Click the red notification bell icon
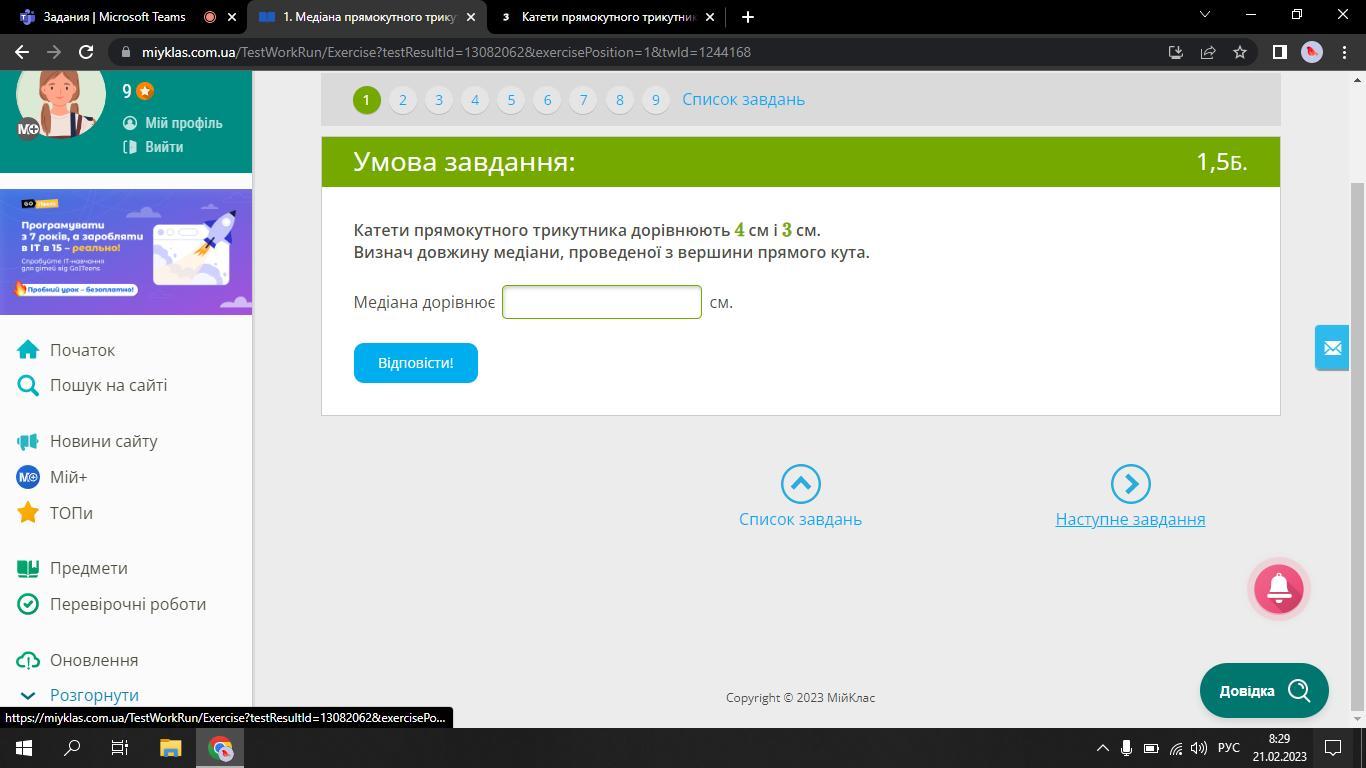This screenshot has width=1366, height=768. (1279, 589)
